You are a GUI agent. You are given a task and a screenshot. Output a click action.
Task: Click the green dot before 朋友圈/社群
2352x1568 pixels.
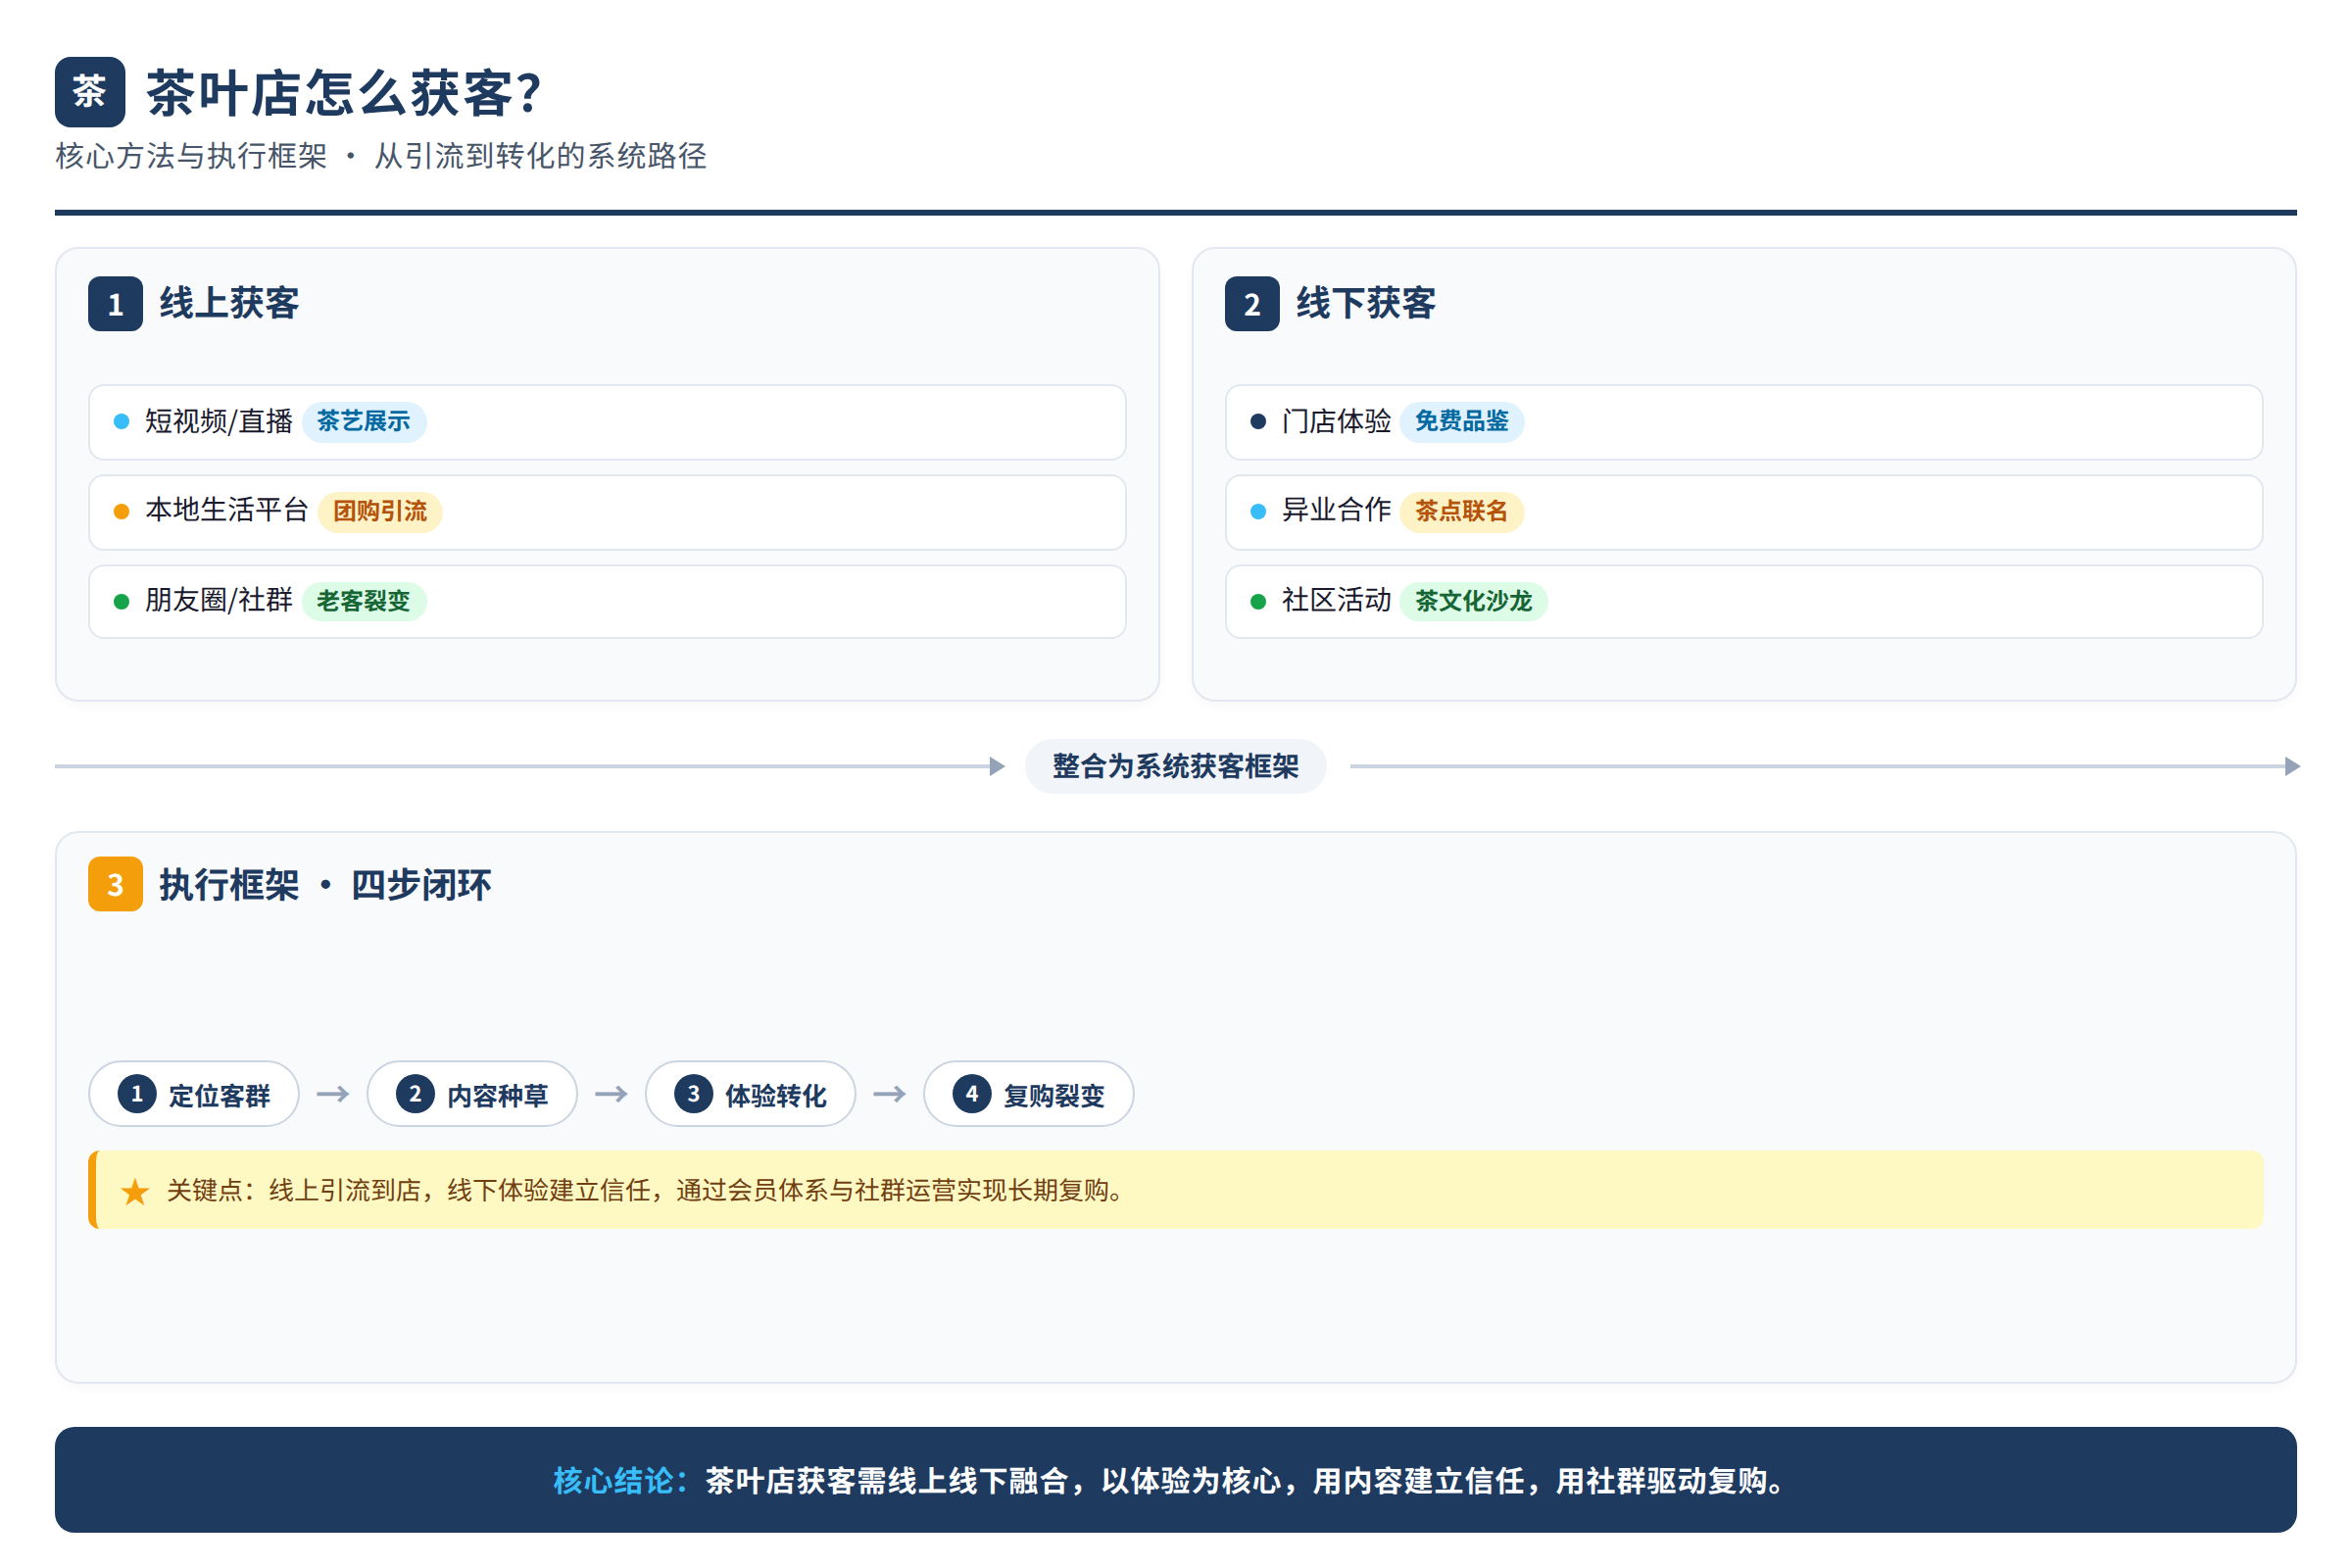[122, 601]
